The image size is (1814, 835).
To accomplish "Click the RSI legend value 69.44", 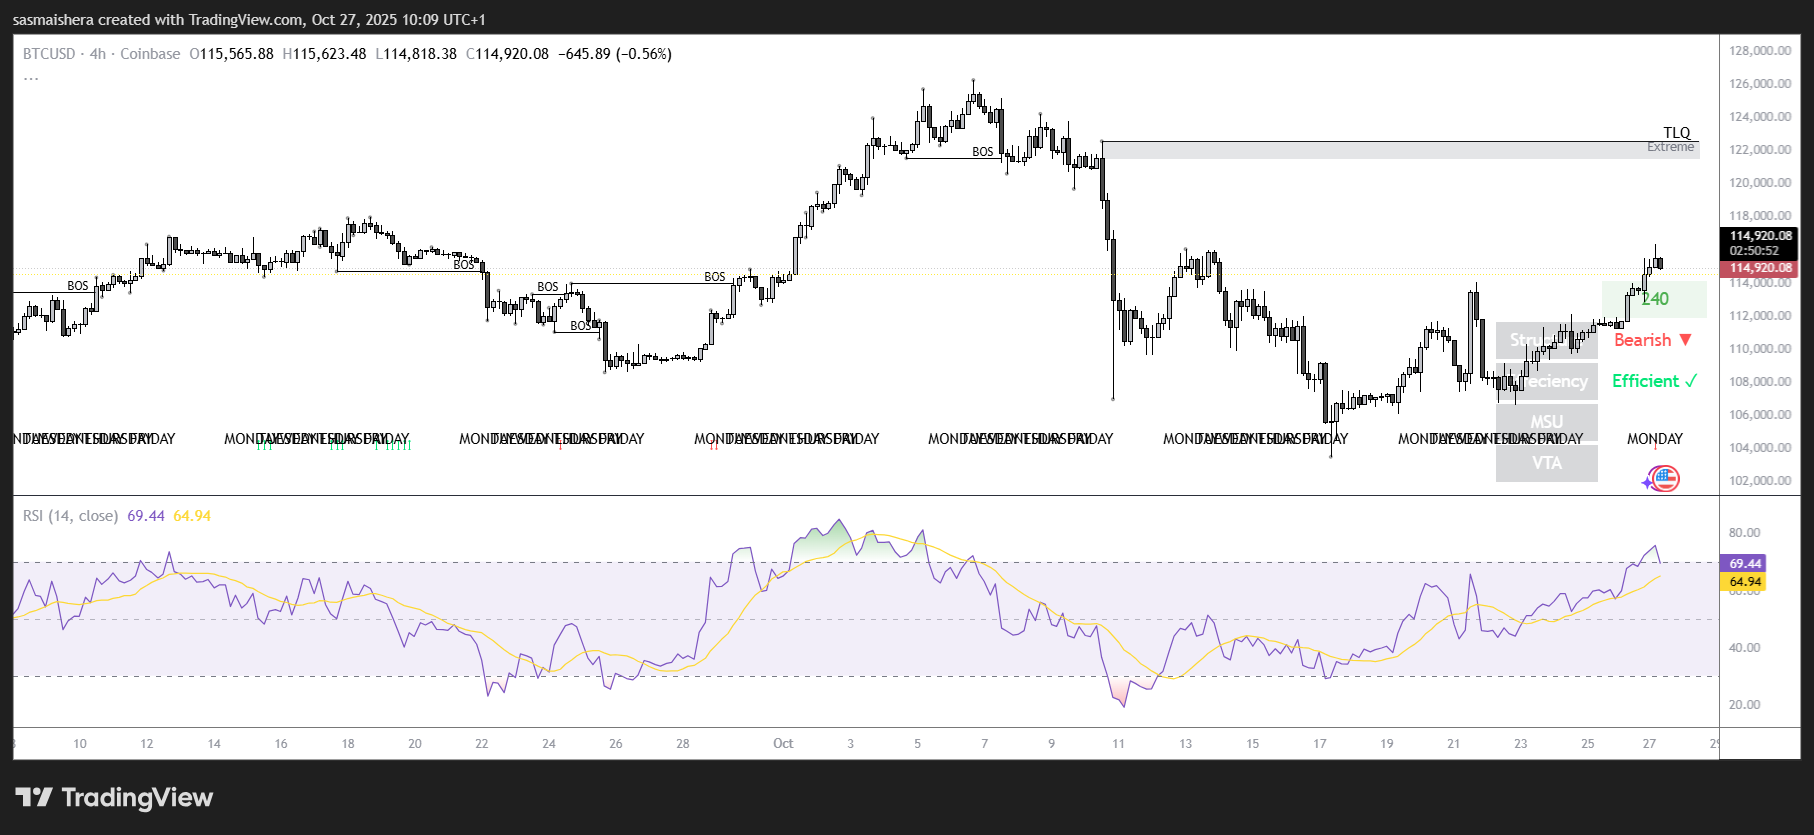I will point(146,516).
